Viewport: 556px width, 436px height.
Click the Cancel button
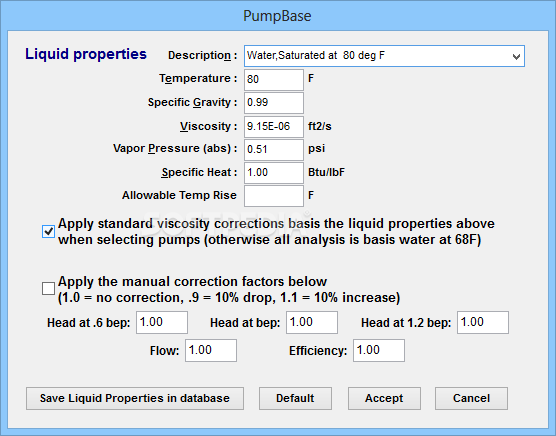(x=472, y=398)
